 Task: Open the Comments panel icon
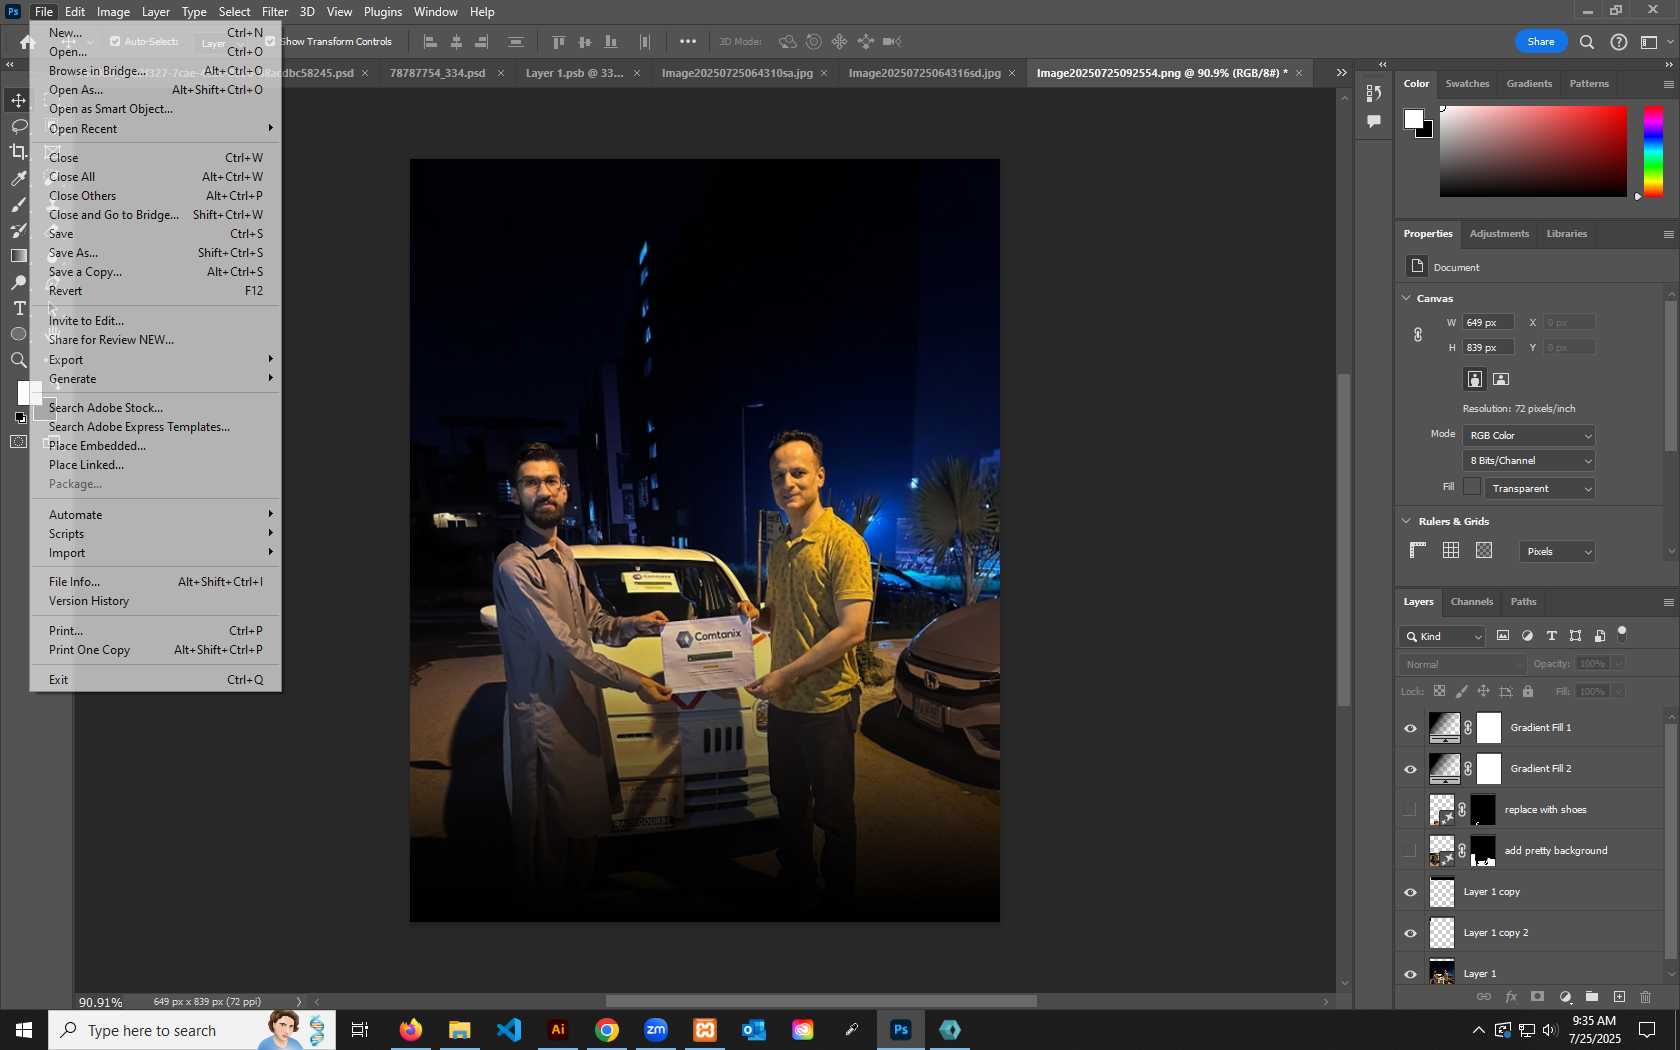click(x=1374, y=121)
